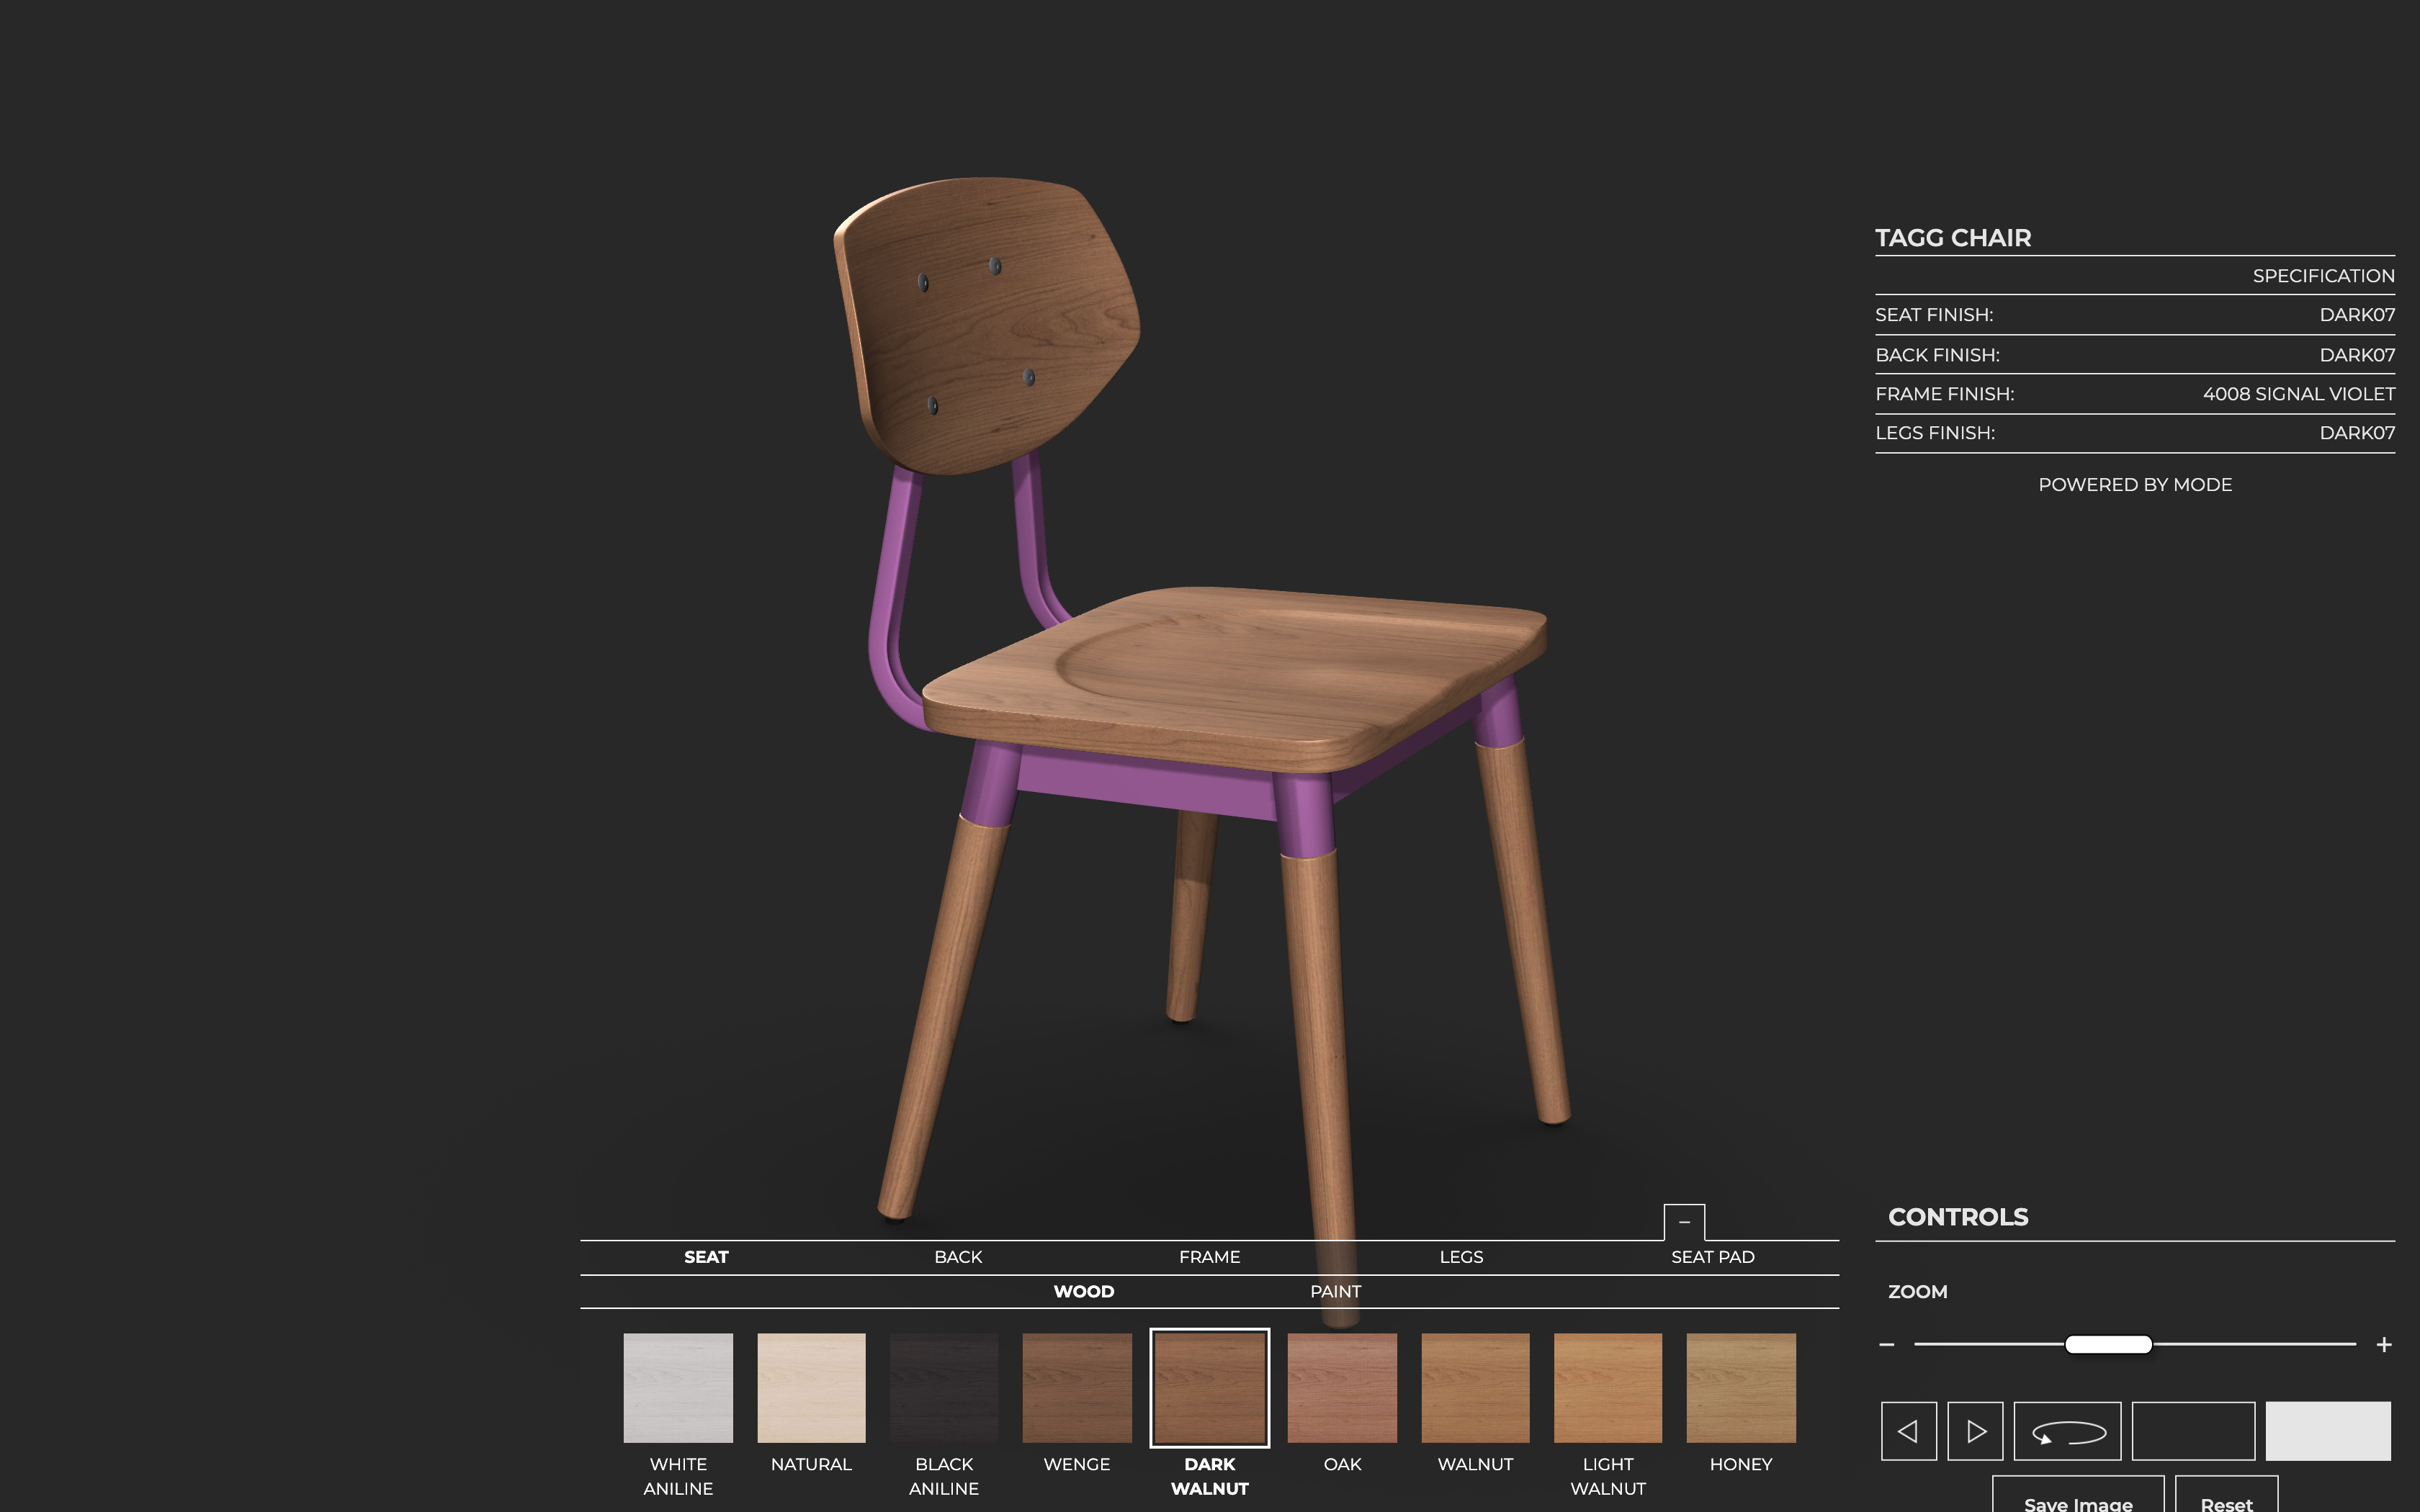This screenshot has width=2420, height=1512.
Task: Click the auto-rotate orbit icon
Action: click(x=2067, y=1431)
